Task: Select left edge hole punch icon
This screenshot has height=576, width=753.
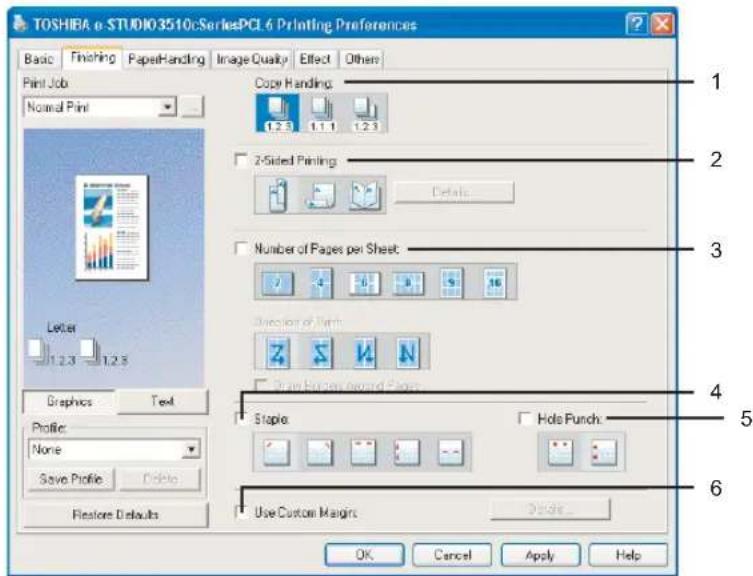Action: 604,452
